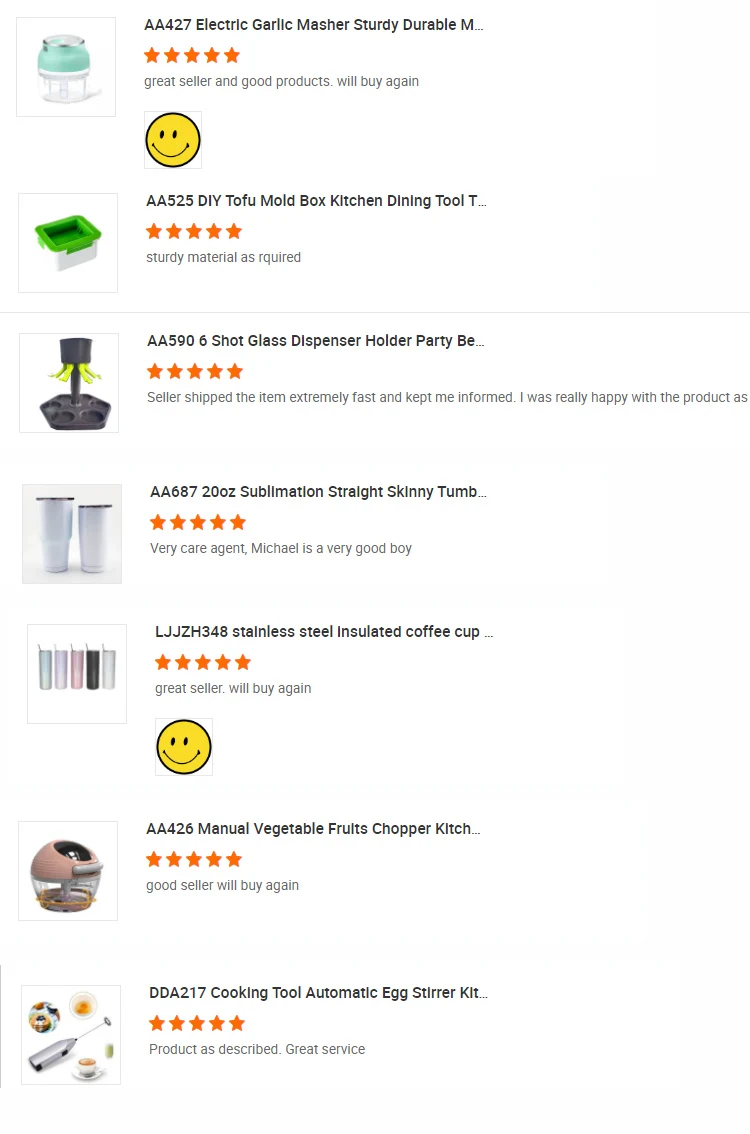Screen dimensions: 750x1134
Task: Click the star rating of the Tofu Mold review
Action: (x=194, y=231)
